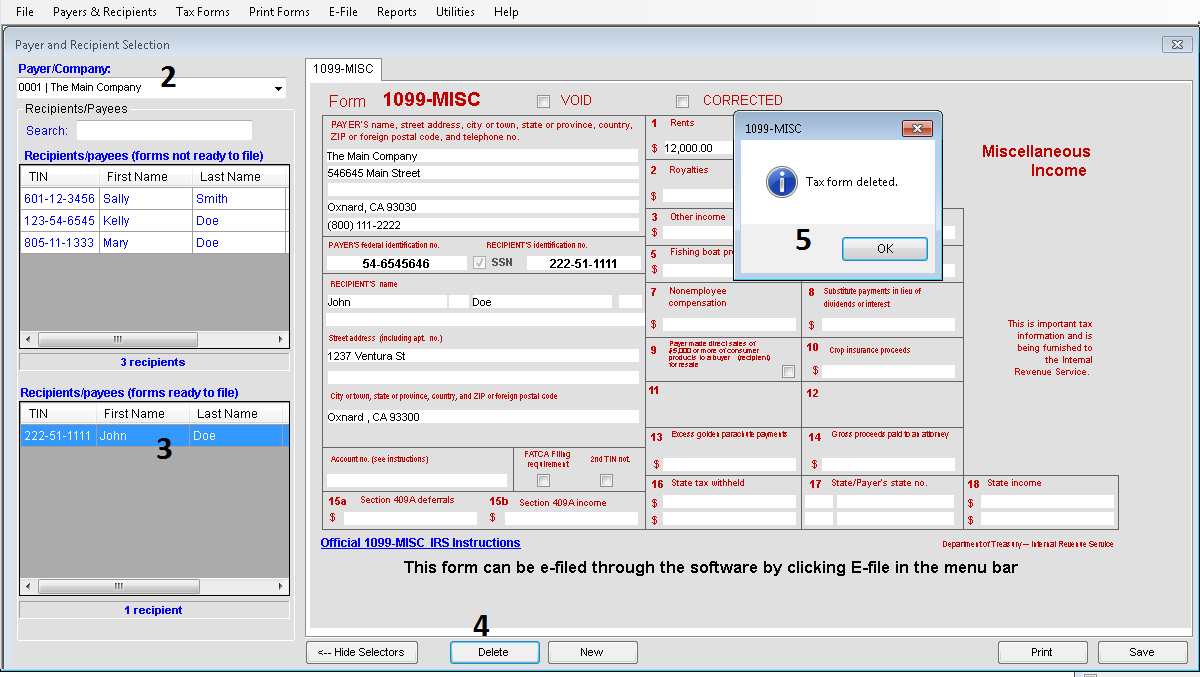The height and width of the screenshot is (677, 1200).
Task: Click payer phone (800) 111-2222 field
Action: click(482, 225)
